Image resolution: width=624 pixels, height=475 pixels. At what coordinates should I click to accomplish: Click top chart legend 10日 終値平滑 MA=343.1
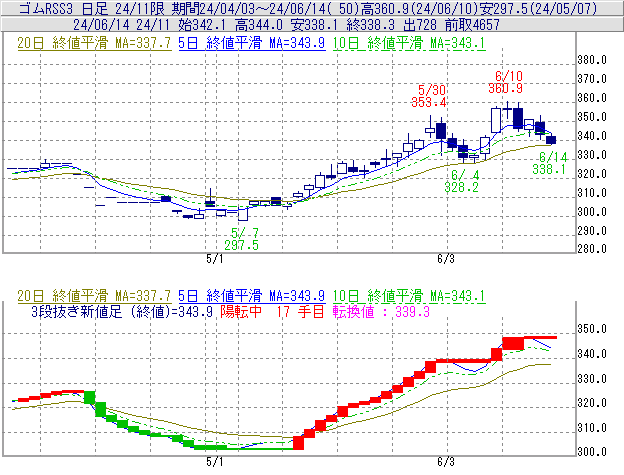coord(409,43)
